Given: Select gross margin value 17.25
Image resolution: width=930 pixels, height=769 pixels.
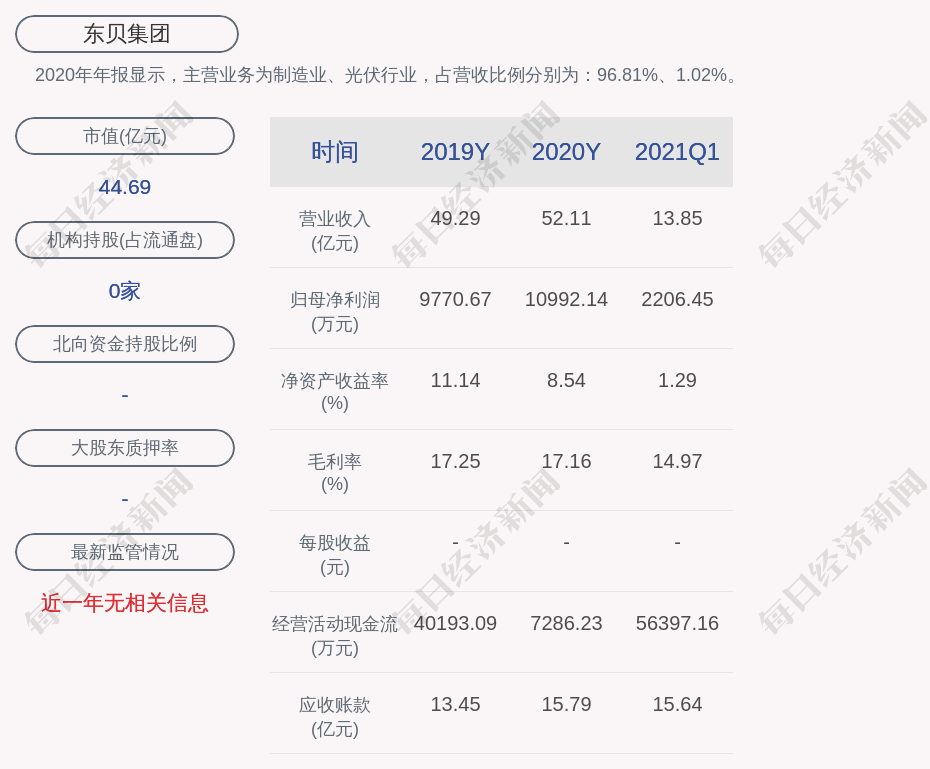Looking at the screenshot, I should point(455,461).
